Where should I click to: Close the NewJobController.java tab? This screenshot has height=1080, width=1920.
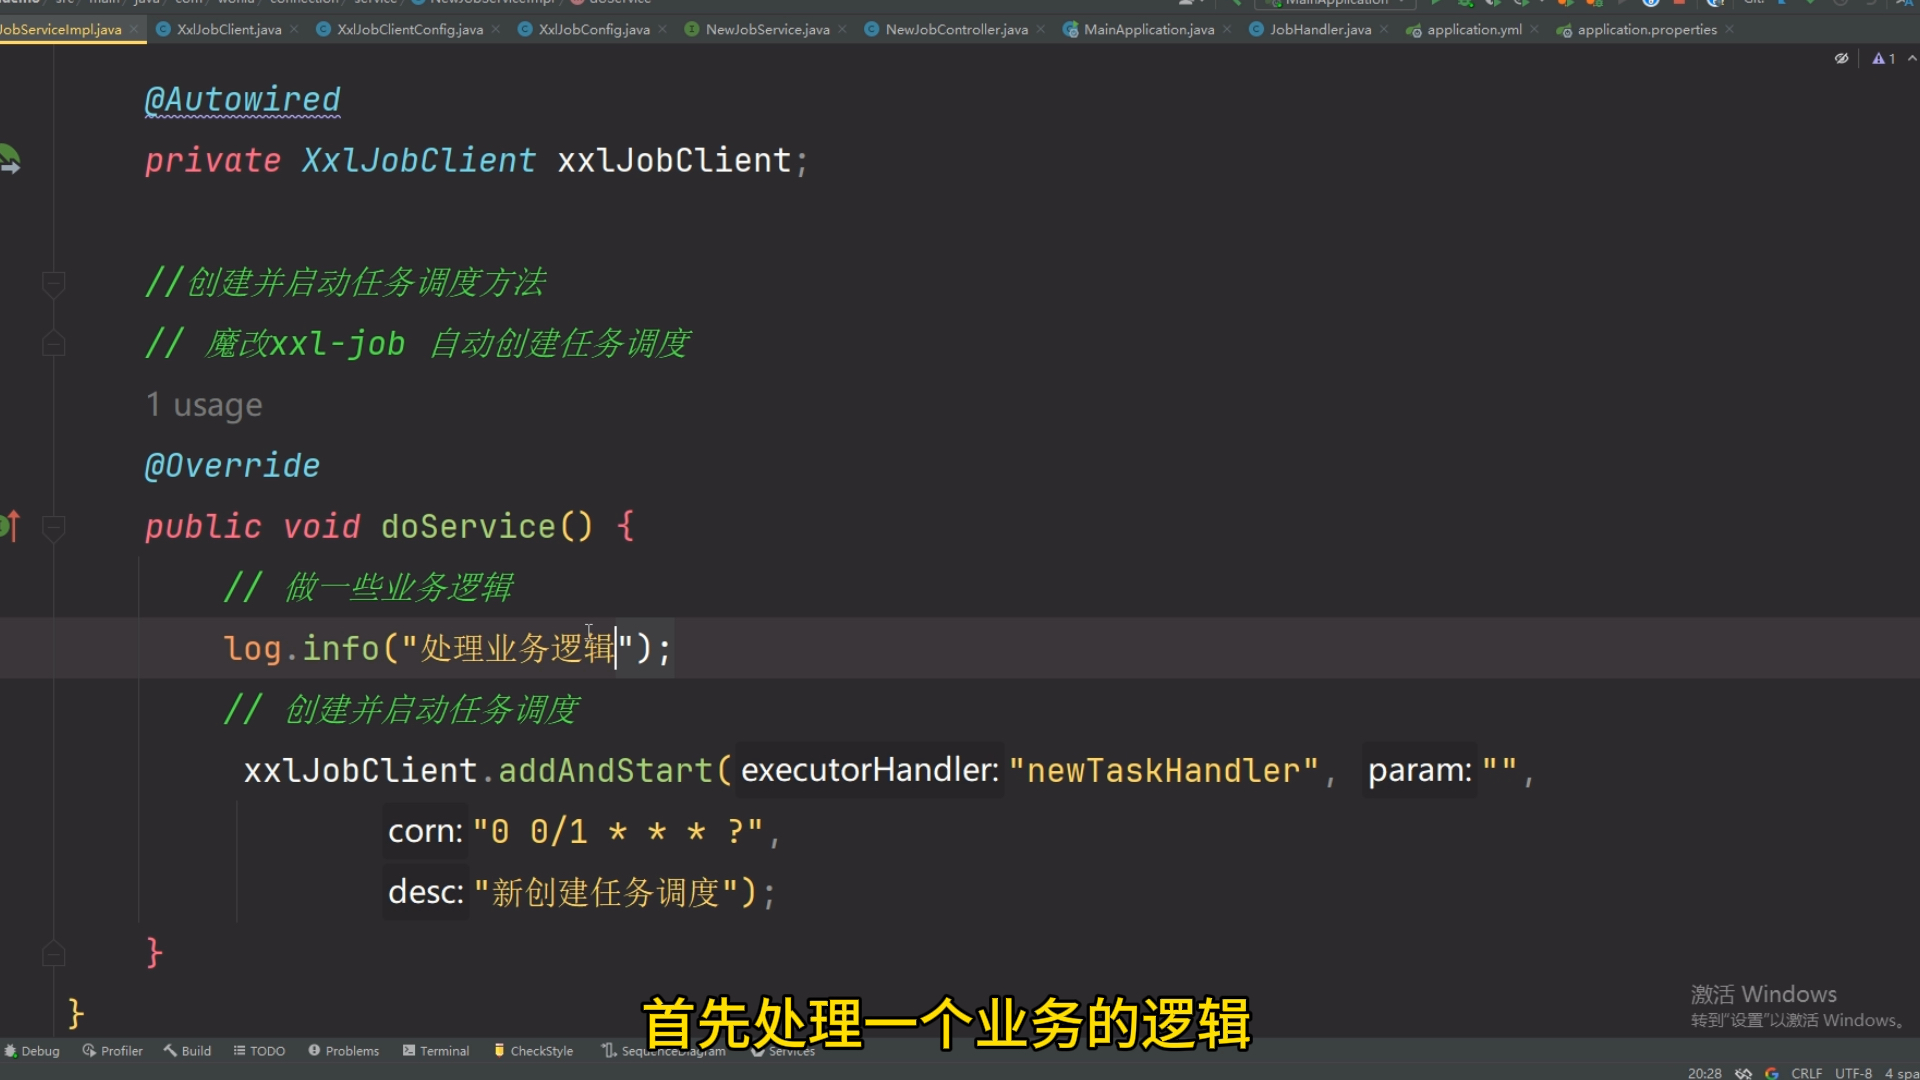tap(1041, 29)
